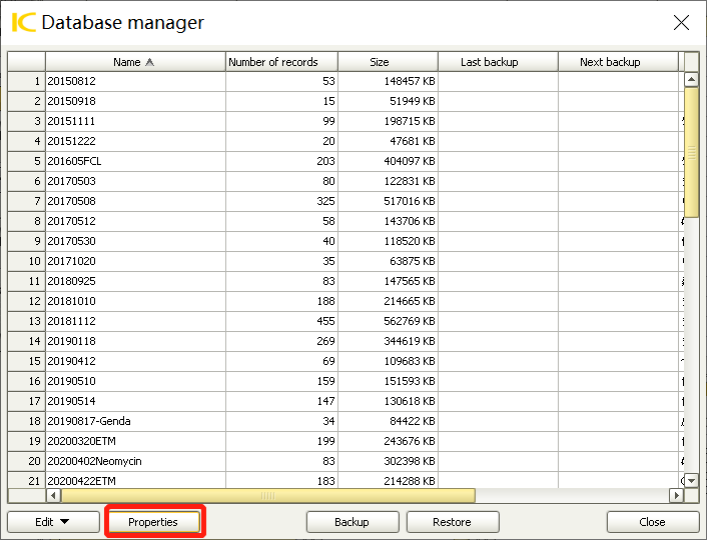This screenshot has height=540, width=707.
Task: Click the Backup button
Action: (352, 522)
